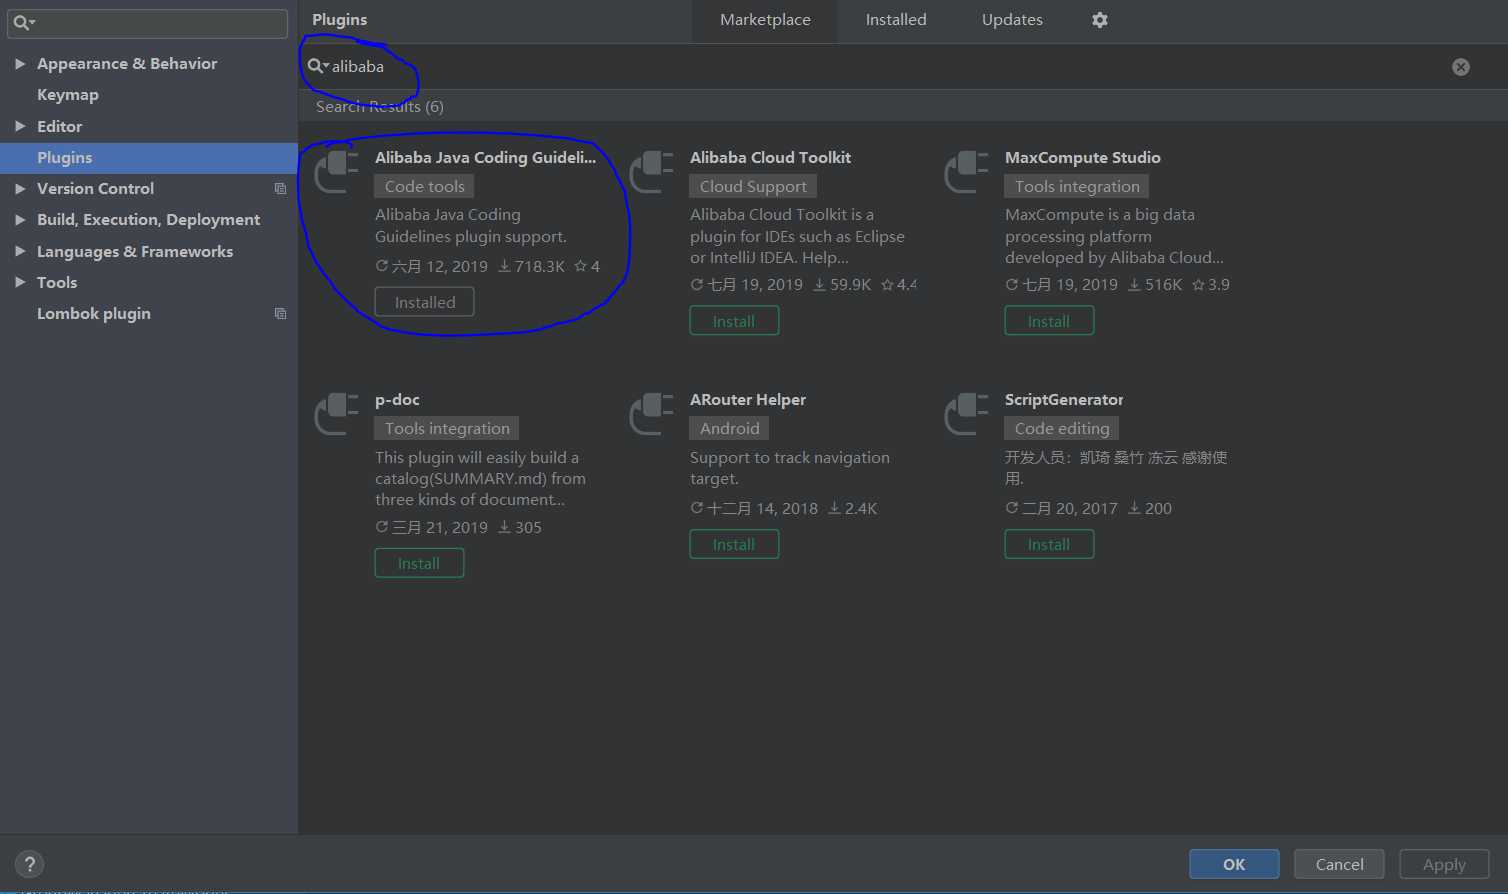Open ScriptGenerator plugin title

pos(1064,399)
